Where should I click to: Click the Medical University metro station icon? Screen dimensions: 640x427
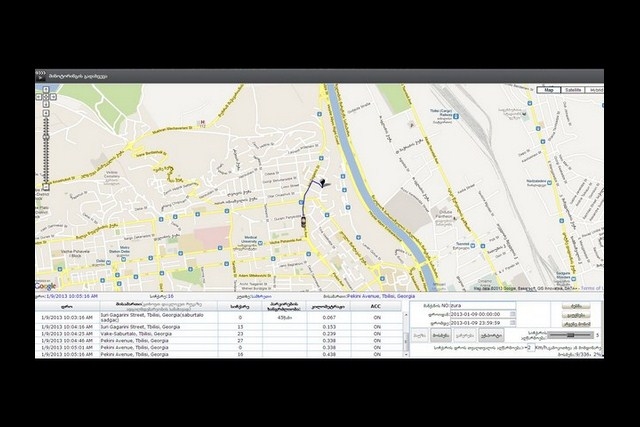pyautogui.click(x=260, y=242)
